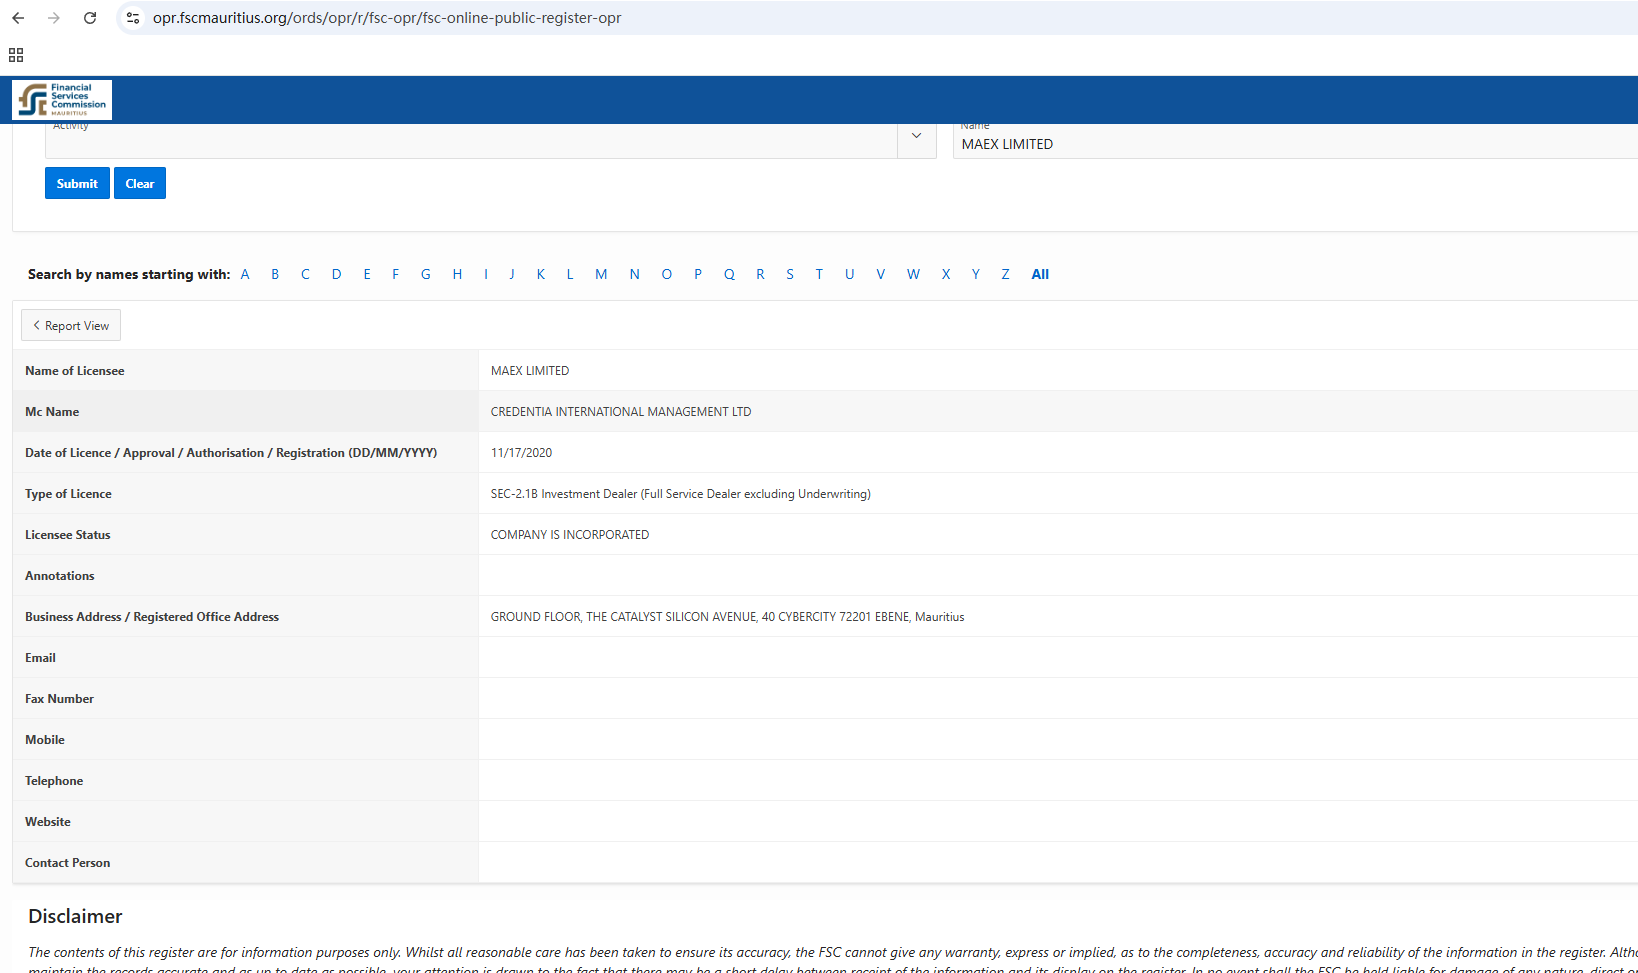Open the Activity select box
The width and height of the screenshot is (1638, 973).
pyautogui.click(x=470, y=142)
